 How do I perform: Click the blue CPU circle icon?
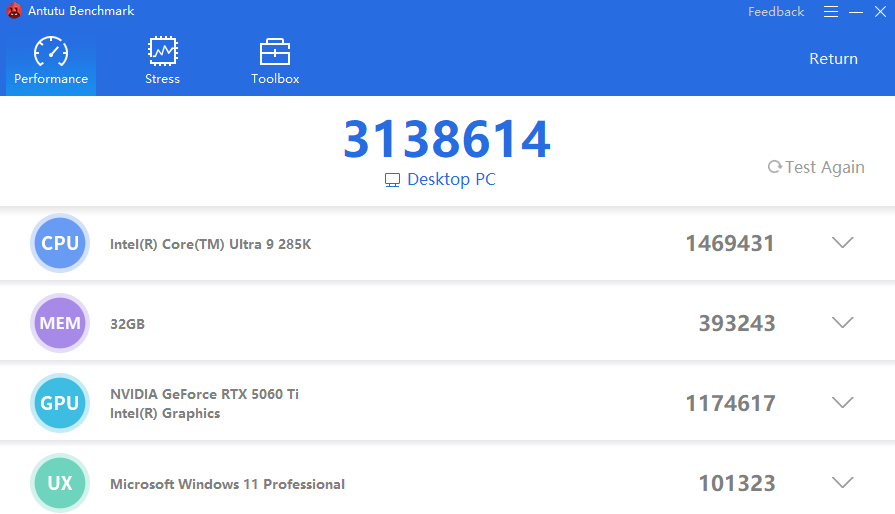pyautogui.click(x=60, y=243)
